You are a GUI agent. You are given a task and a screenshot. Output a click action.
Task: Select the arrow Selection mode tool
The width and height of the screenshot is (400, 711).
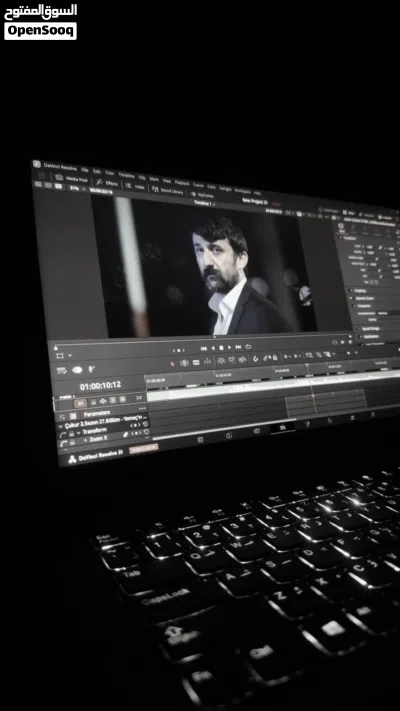[x=172, y=363]
